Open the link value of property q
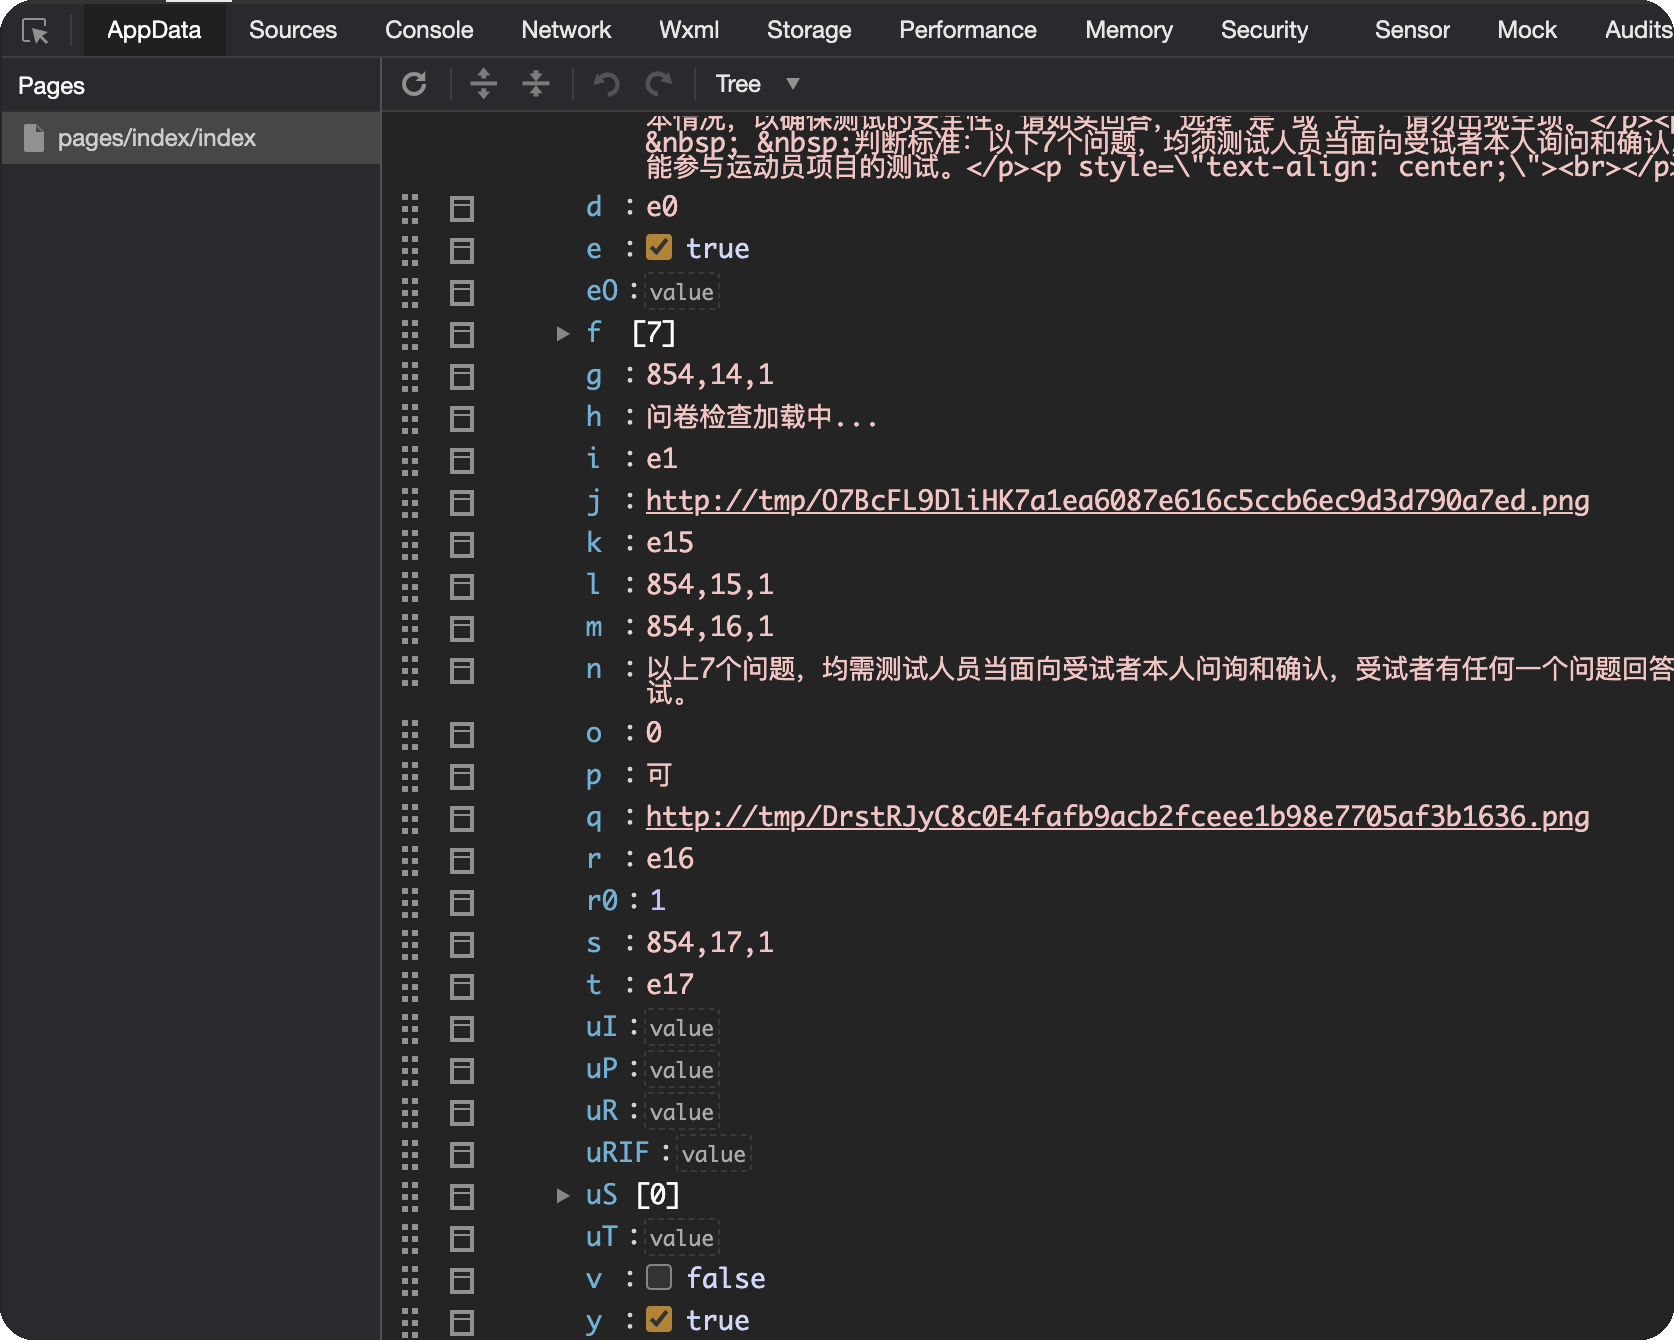The height and width of the screenshot is (1340, 1674). pyautogui.click(x=1118, y=816)
